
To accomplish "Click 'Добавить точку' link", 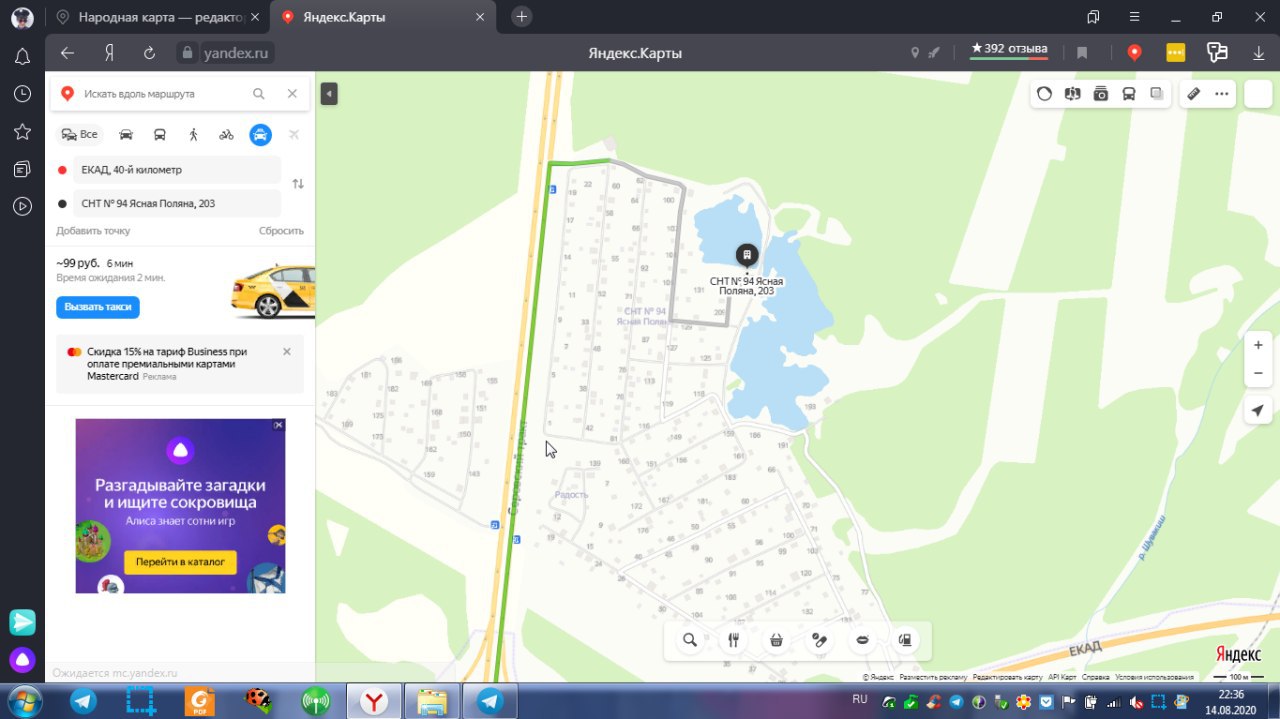I will click(x=93, y=230).
